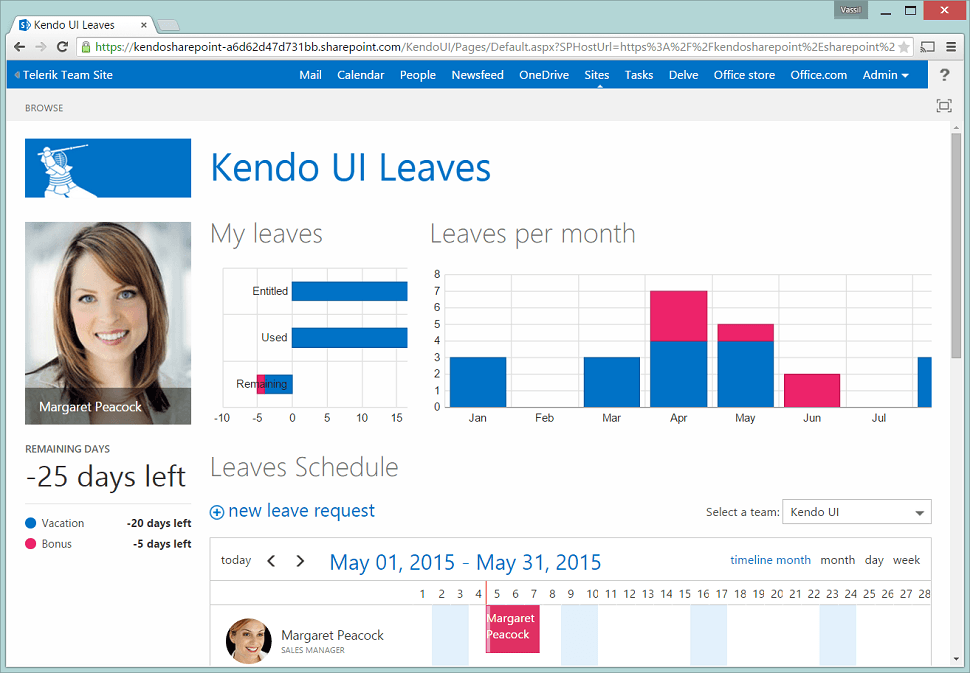Open Newsfeed in top bar
This screenshot has width=970, height=673.
(x=478, y=75)
